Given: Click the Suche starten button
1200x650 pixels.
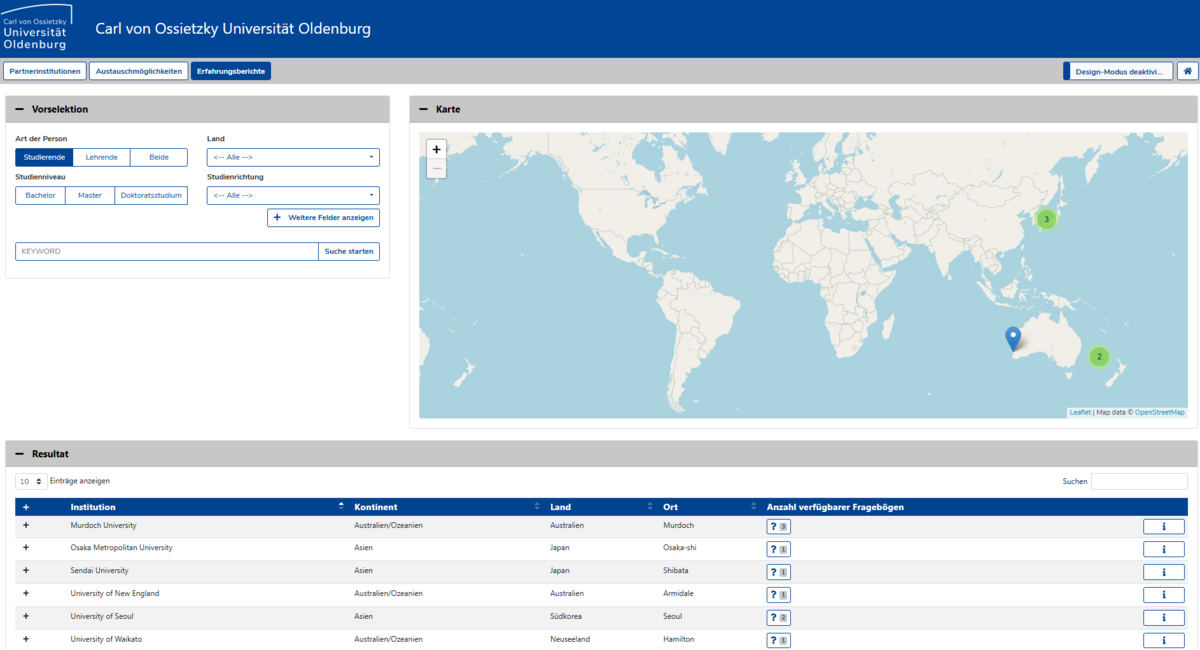Looking at the screenshot, I should [348, 251].
